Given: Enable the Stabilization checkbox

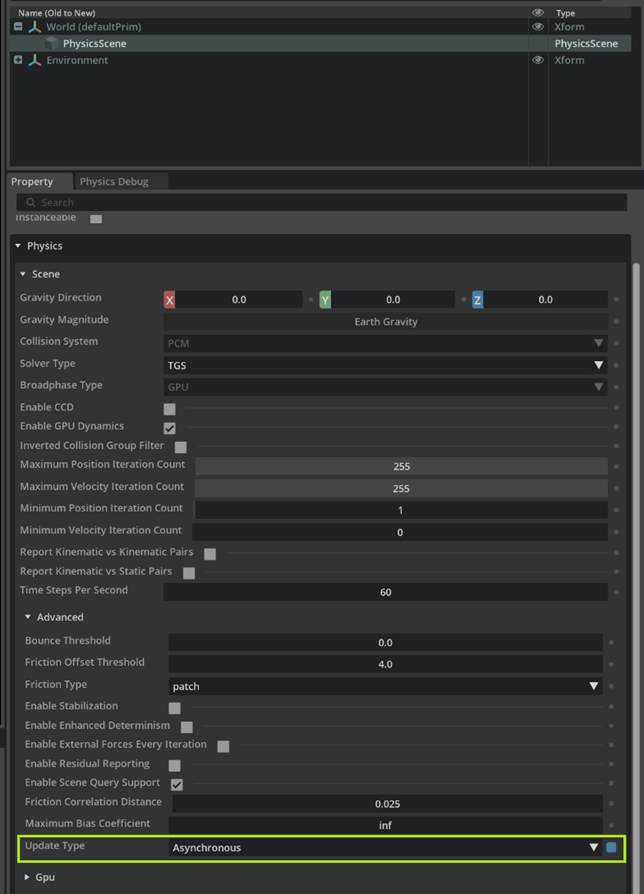Looking at the screenshot, I should point(174,708).
